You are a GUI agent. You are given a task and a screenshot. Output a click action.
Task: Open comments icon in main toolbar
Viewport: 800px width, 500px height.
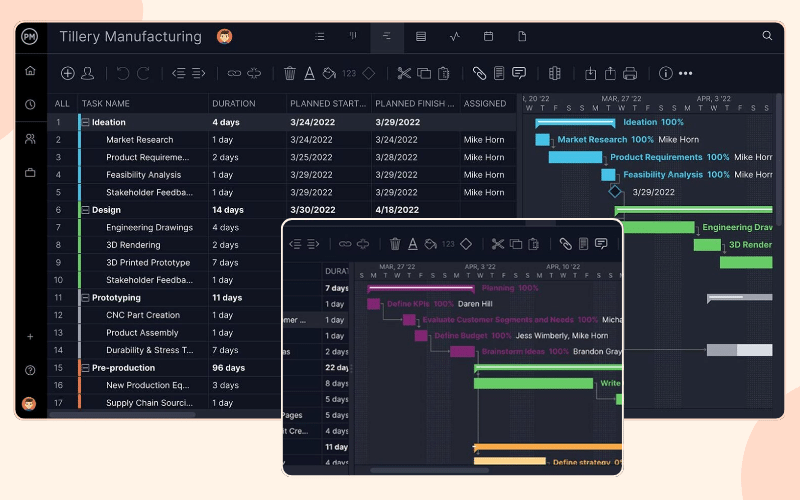point(519,73)
